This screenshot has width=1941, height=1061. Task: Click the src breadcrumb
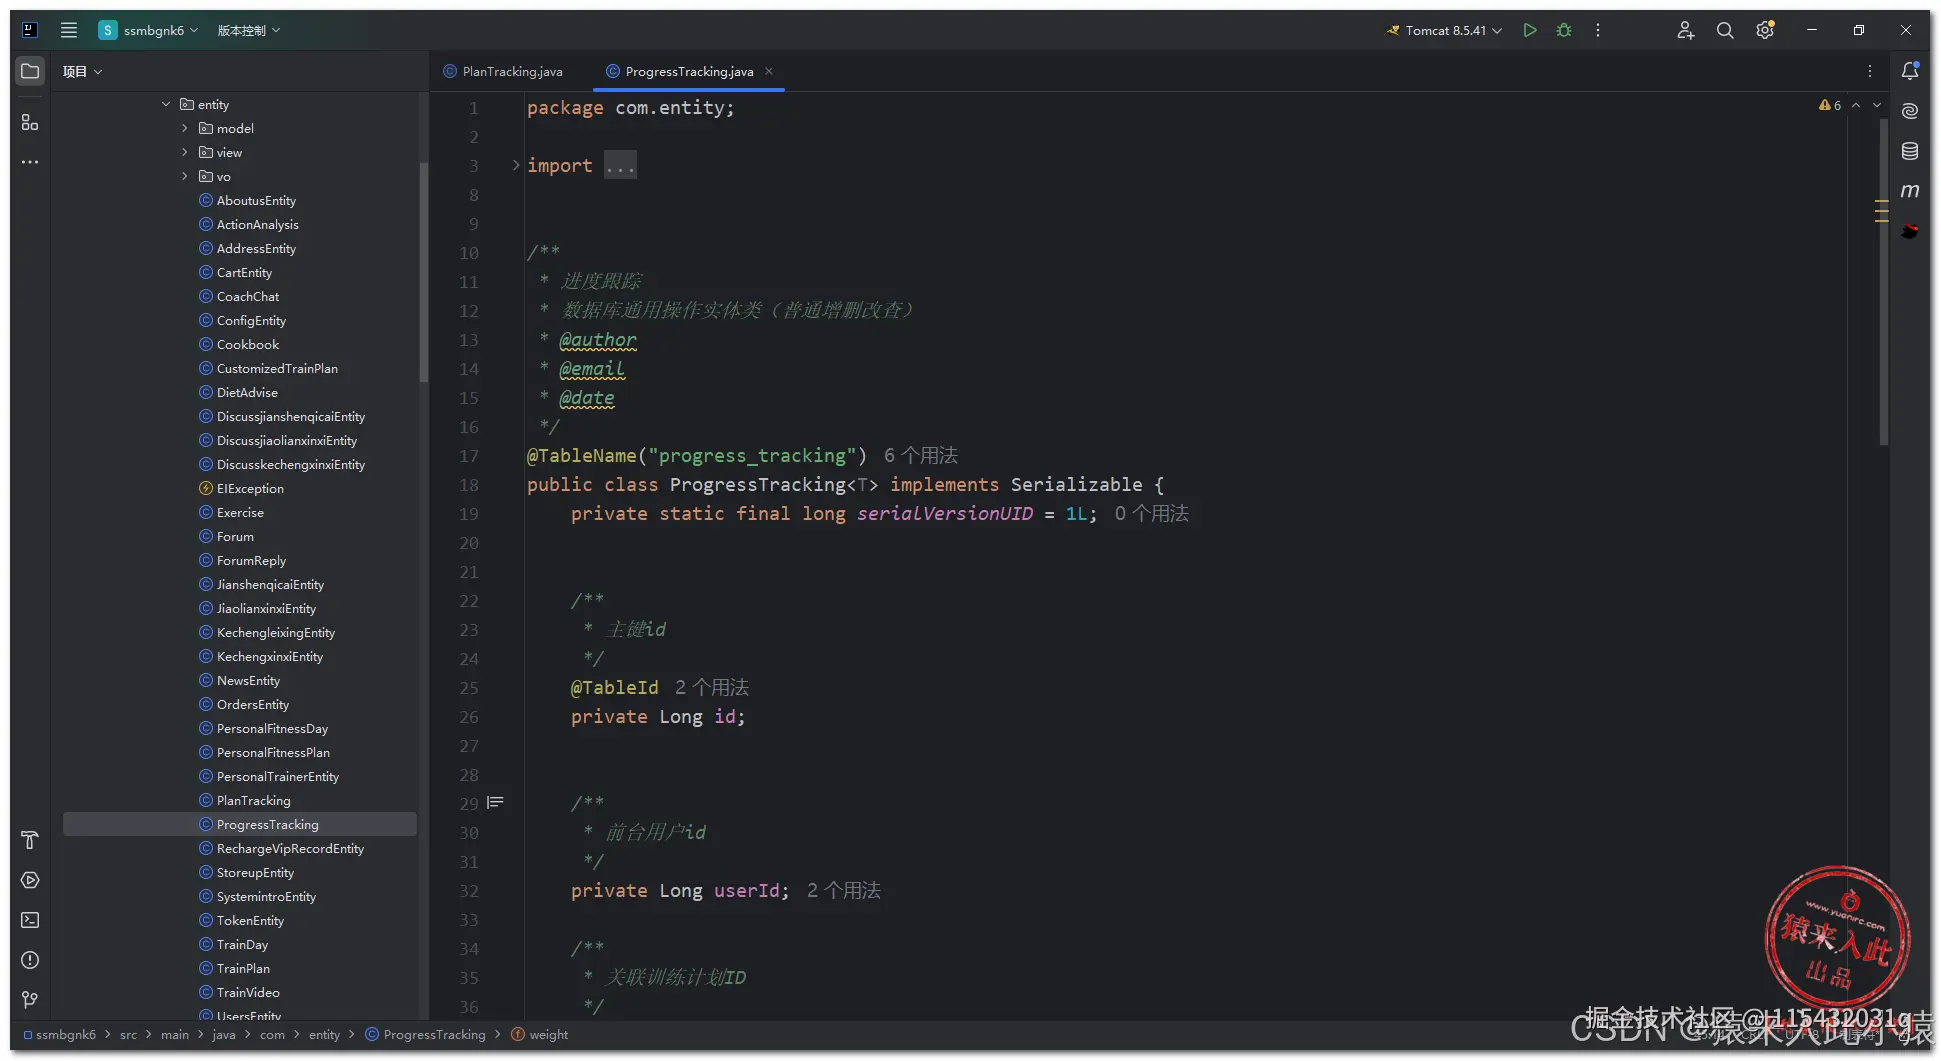point(129,1034)
